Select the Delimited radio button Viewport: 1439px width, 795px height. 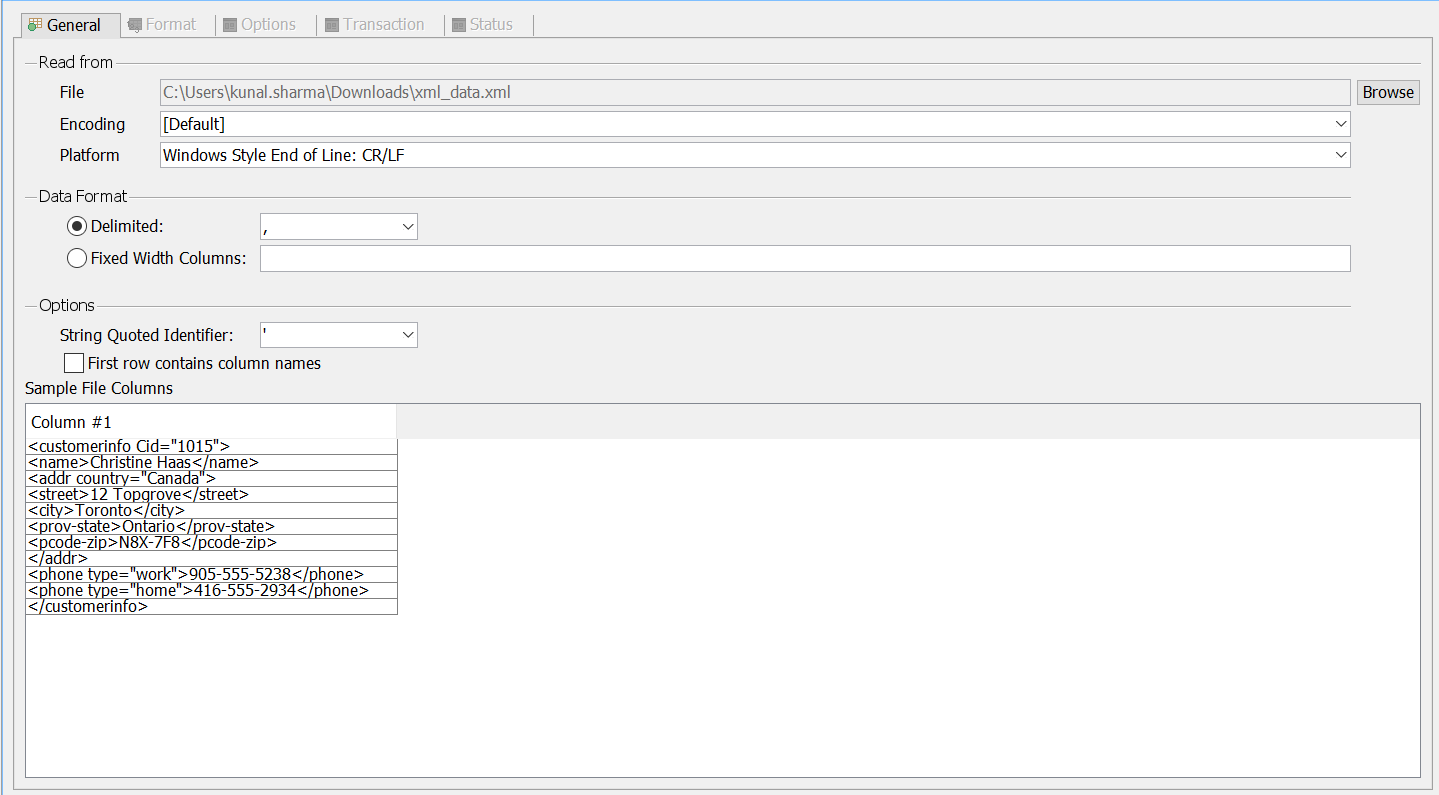(77, 227)
